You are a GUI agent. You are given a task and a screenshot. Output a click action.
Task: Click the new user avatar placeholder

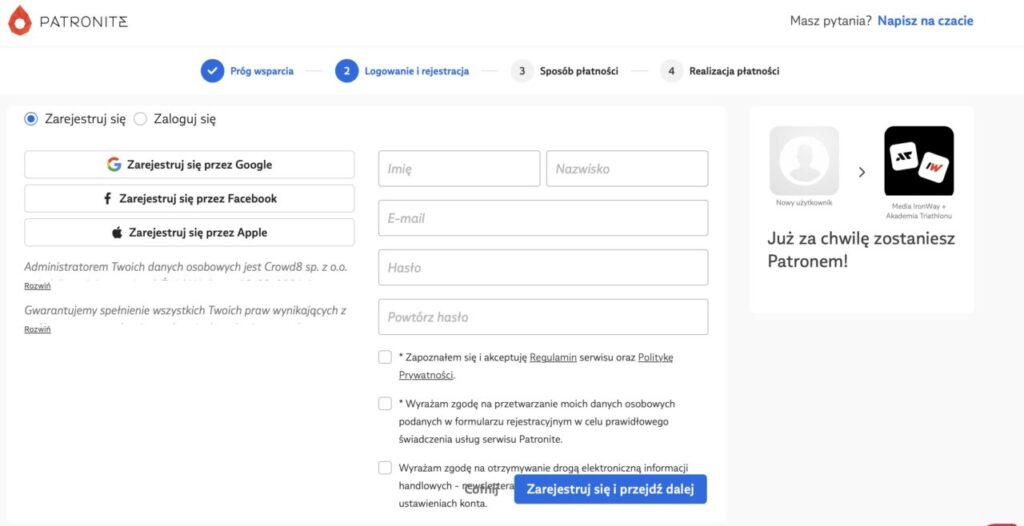pyautogui.click(x=804, y=160)
